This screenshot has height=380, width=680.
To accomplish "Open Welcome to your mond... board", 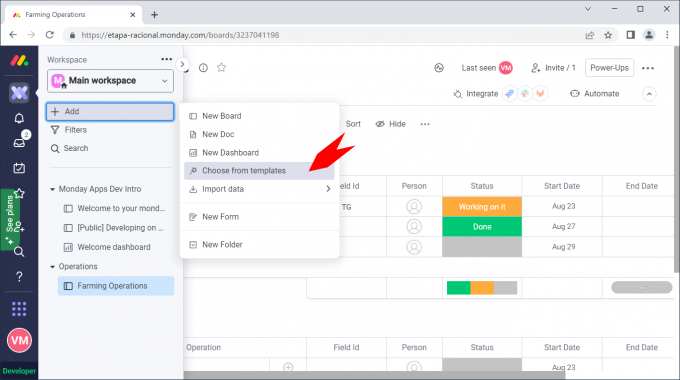I will 115,208.
